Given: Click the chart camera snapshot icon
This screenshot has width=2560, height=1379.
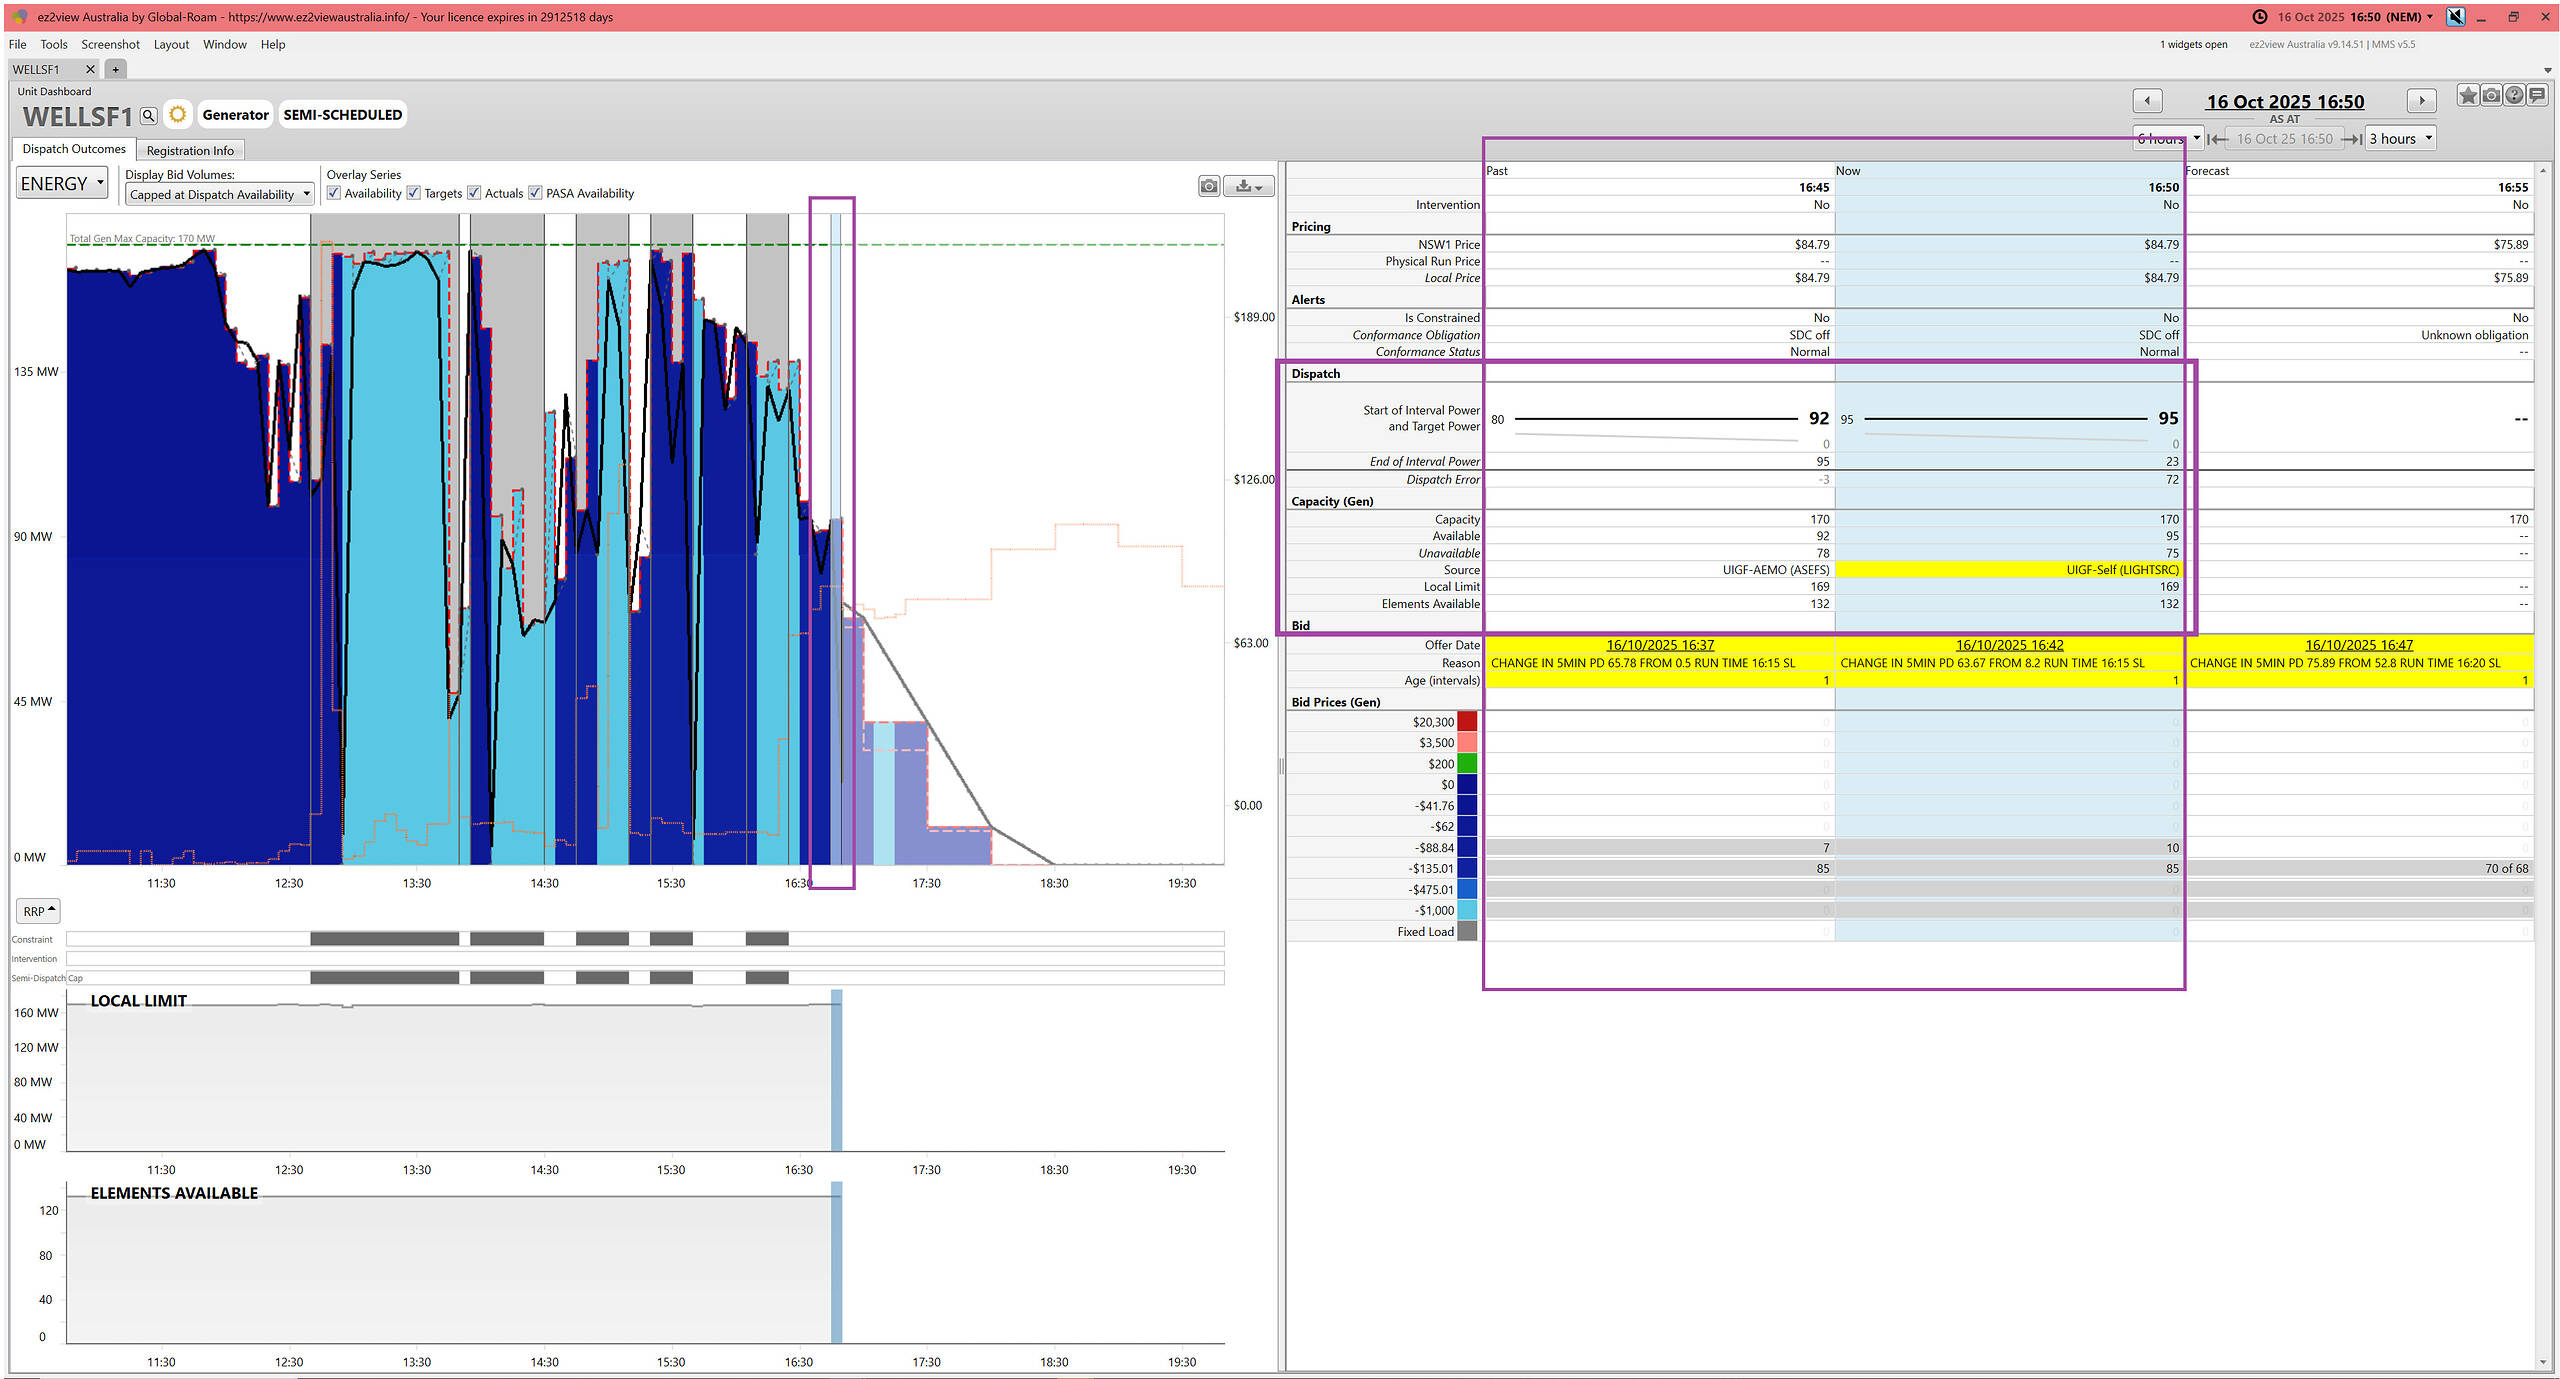Looking at the screenshot, I should coord(1209,186).
